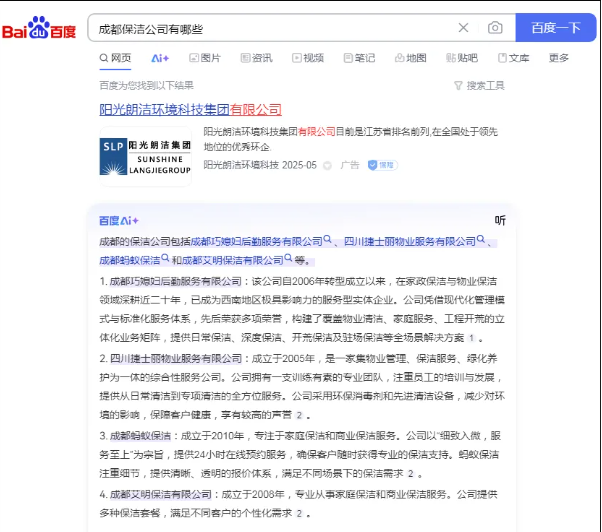The image size is (602, 532).
Task: Click the search icon after 成都艾明保洁有限公司
Action: (290, 259)
